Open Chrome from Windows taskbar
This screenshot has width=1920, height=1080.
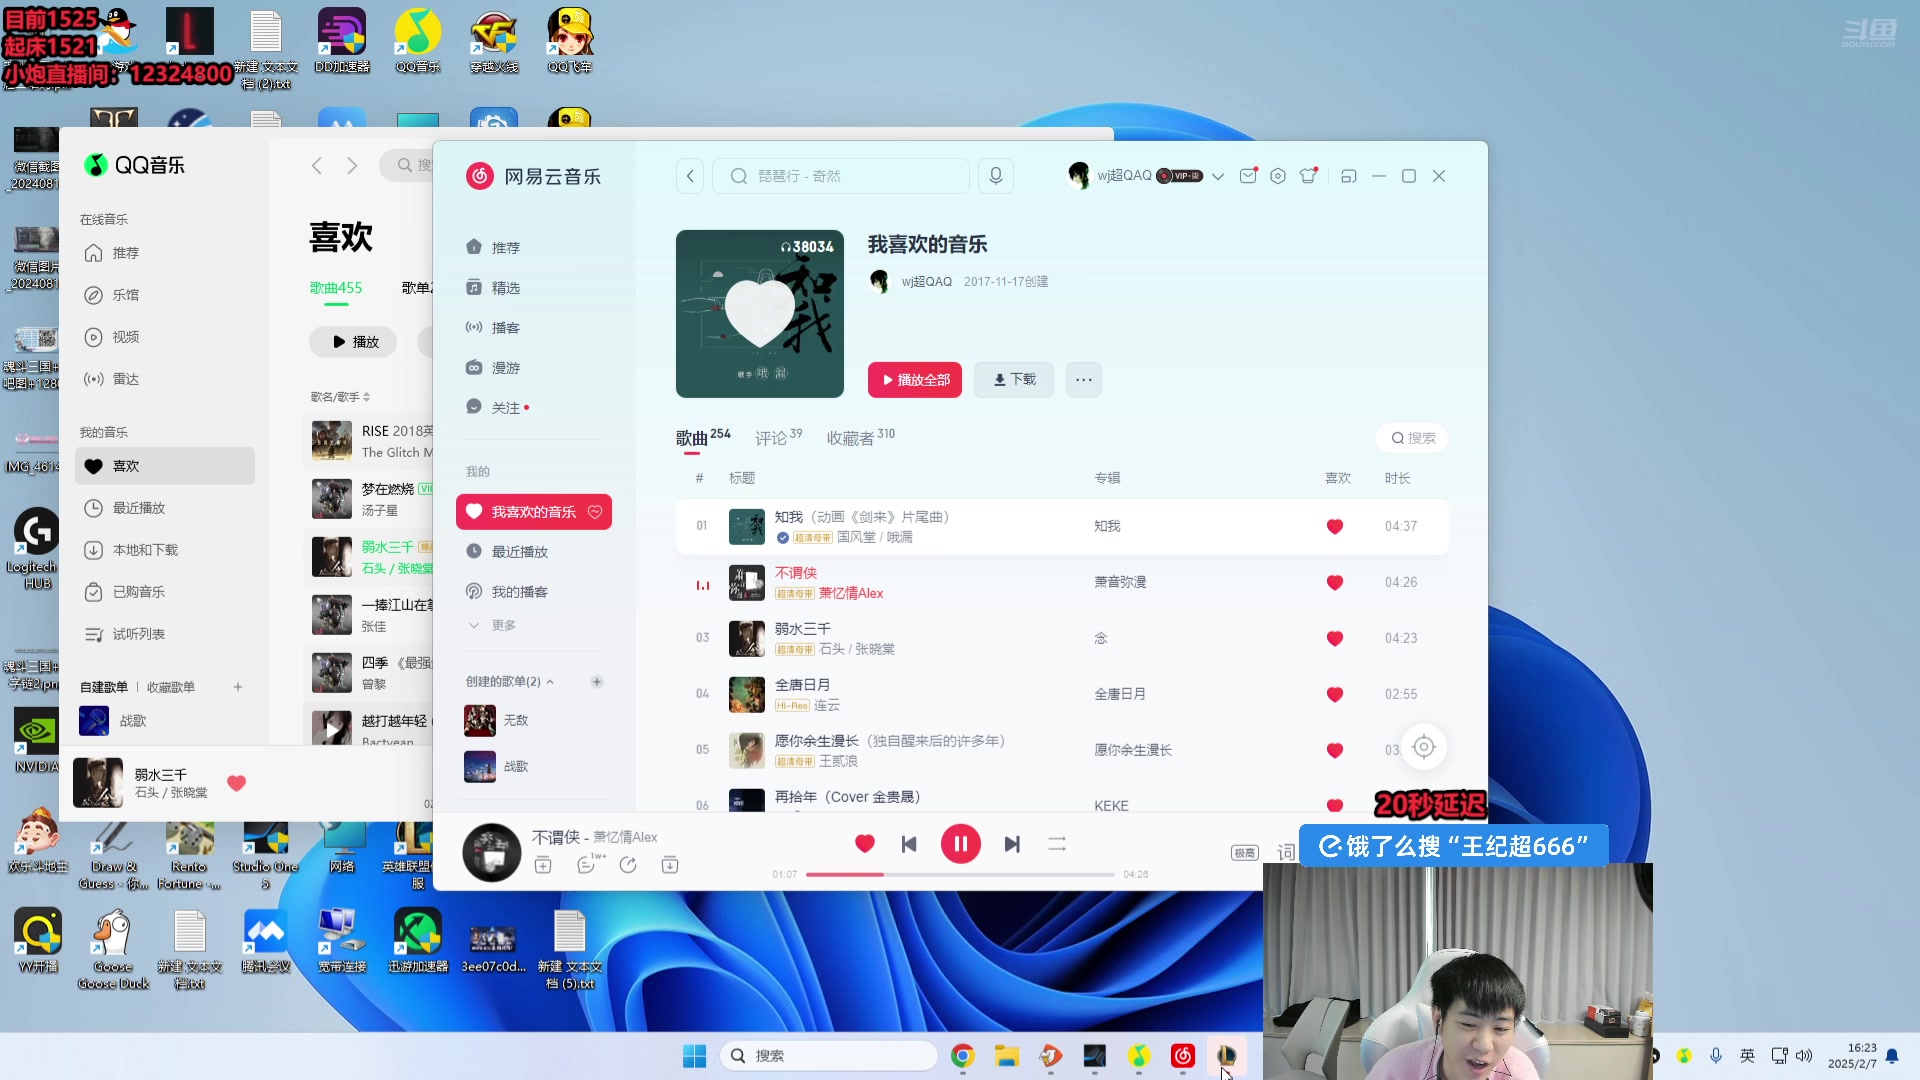962,1056
